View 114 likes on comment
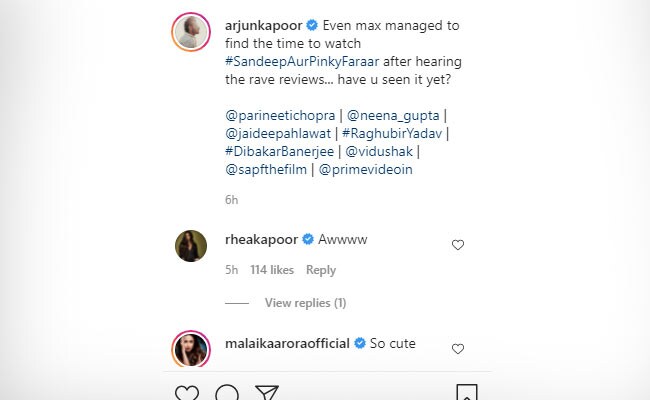650x400 pixels. [272, 270]
